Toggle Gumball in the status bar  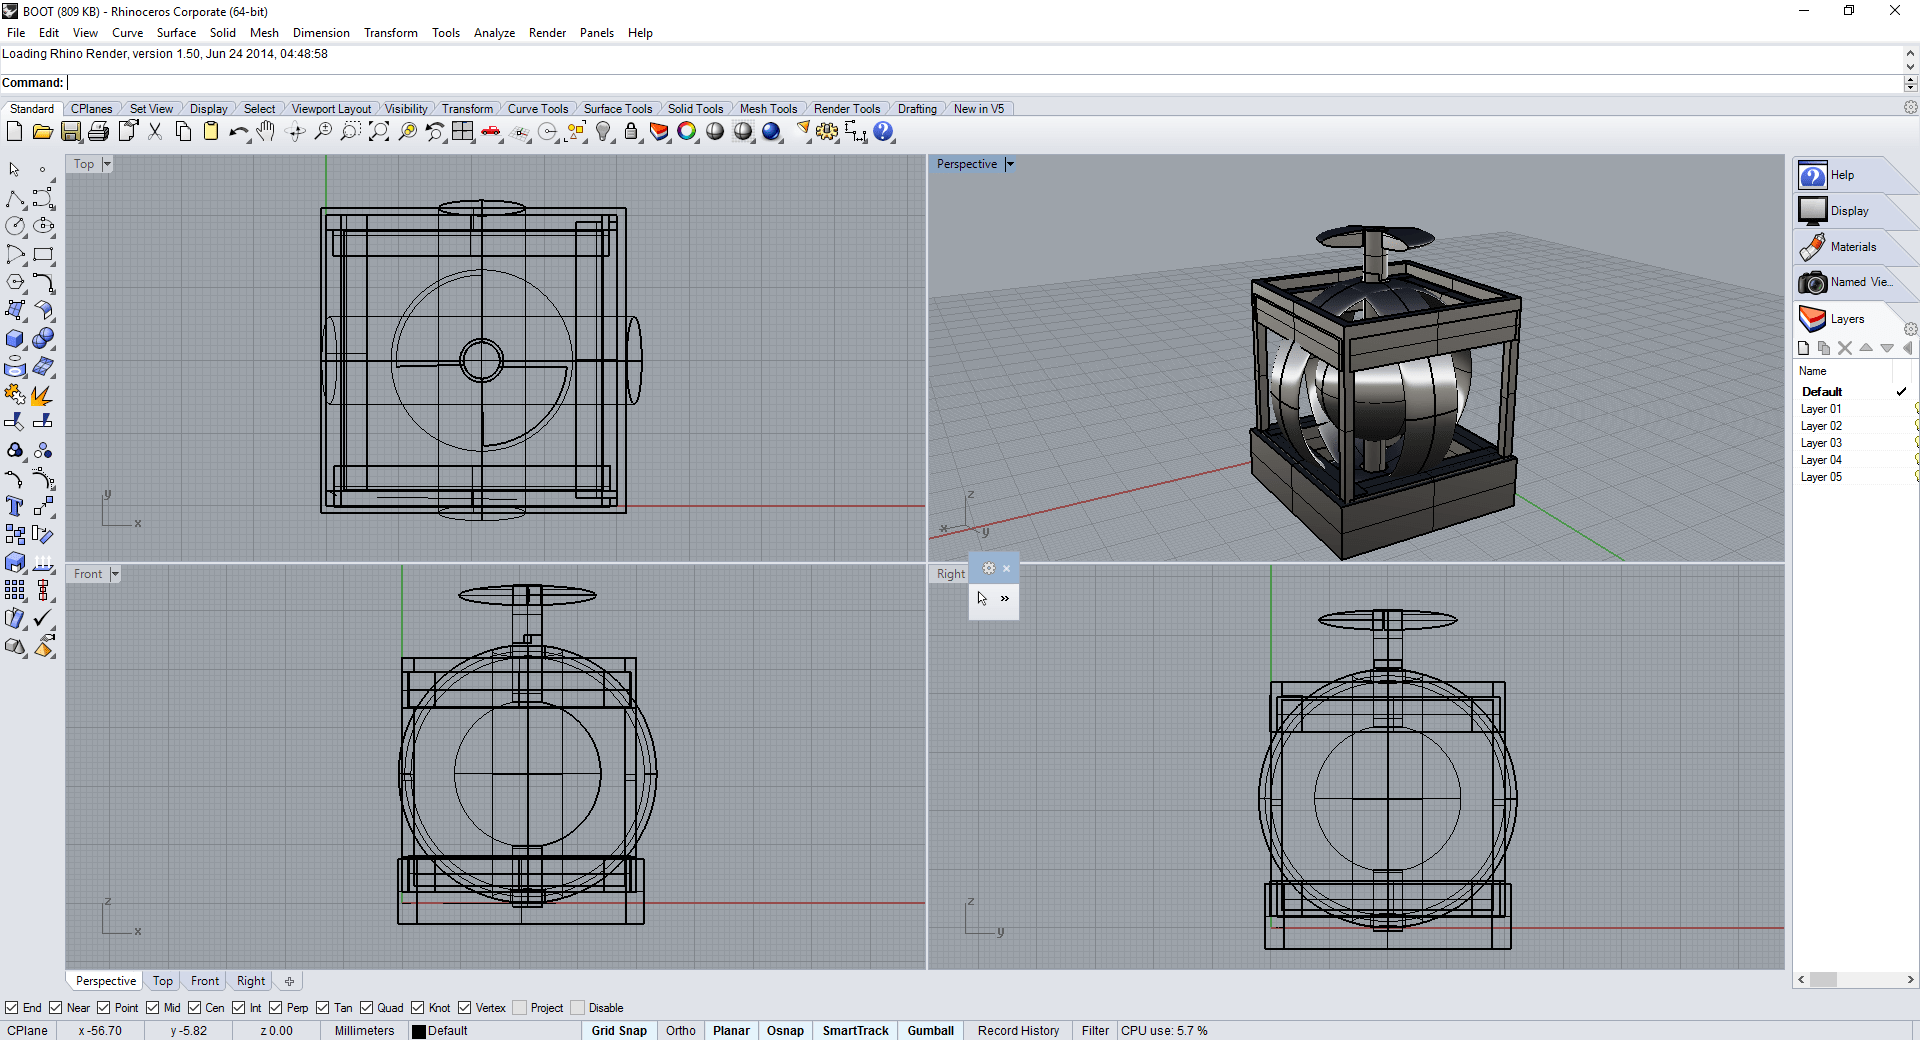click(x=930, y=1031)
